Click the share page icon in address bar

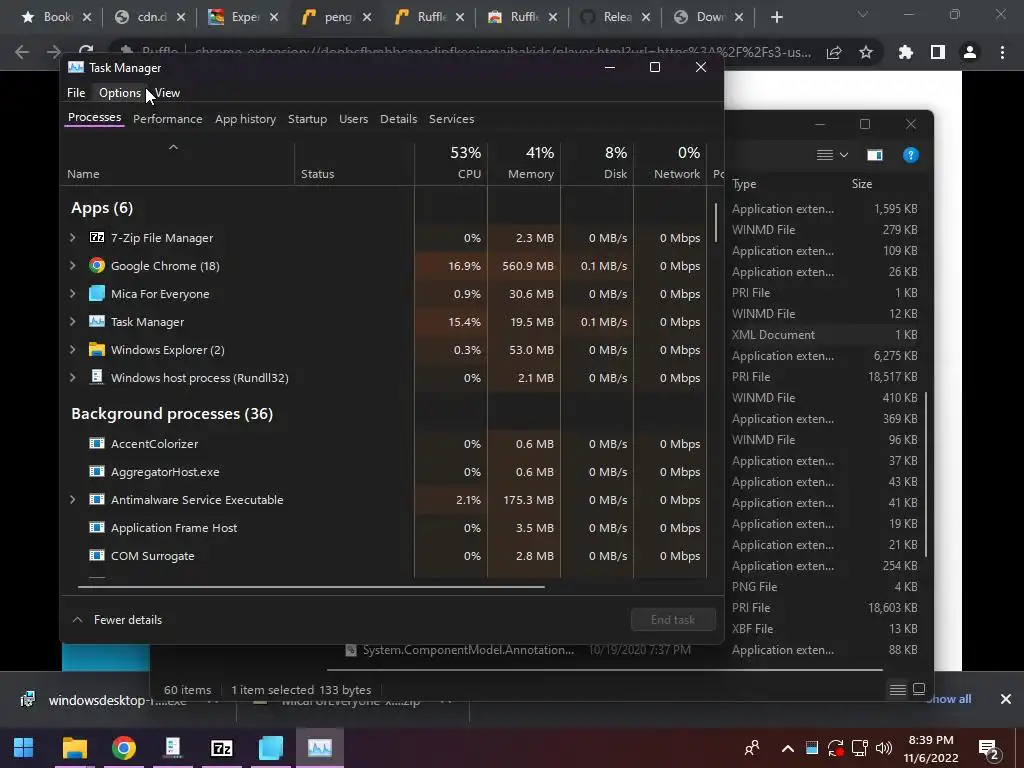[x=834, y=52]
